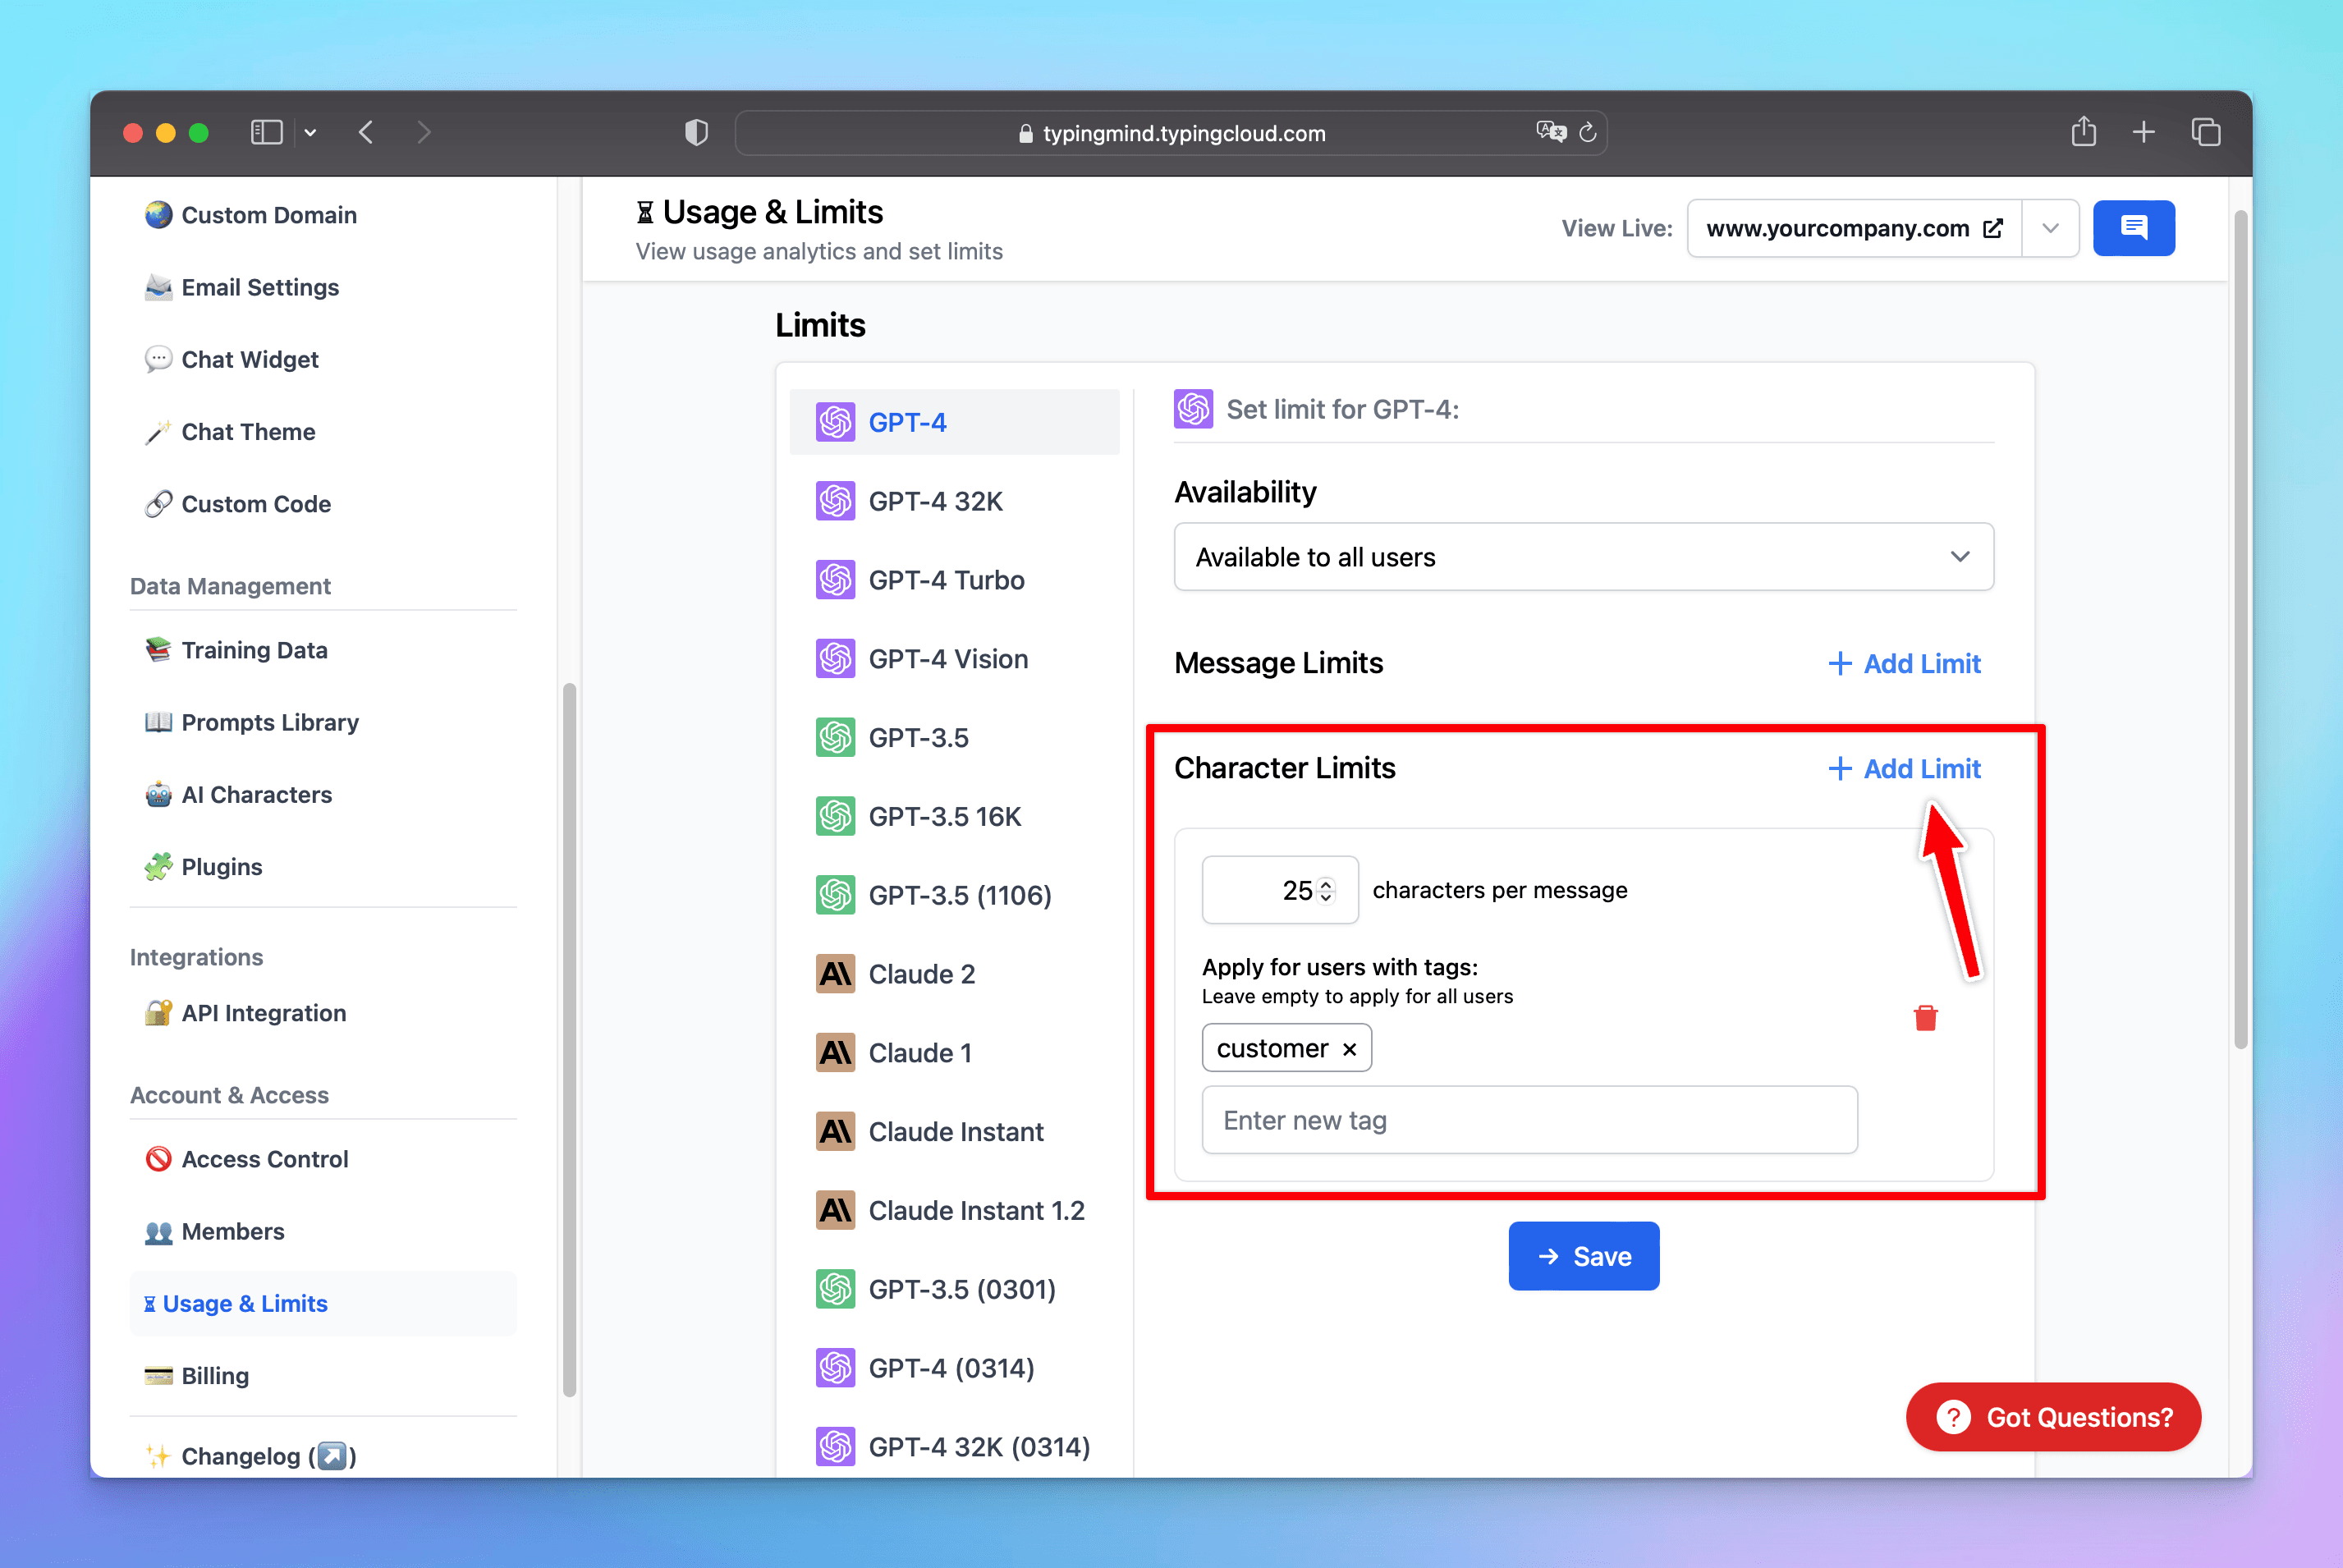Image resolution: width=2343 pixels, height=1568 pixels.
Task: Select the GPT-4 Vision model icon
Action: click(835, 658)
